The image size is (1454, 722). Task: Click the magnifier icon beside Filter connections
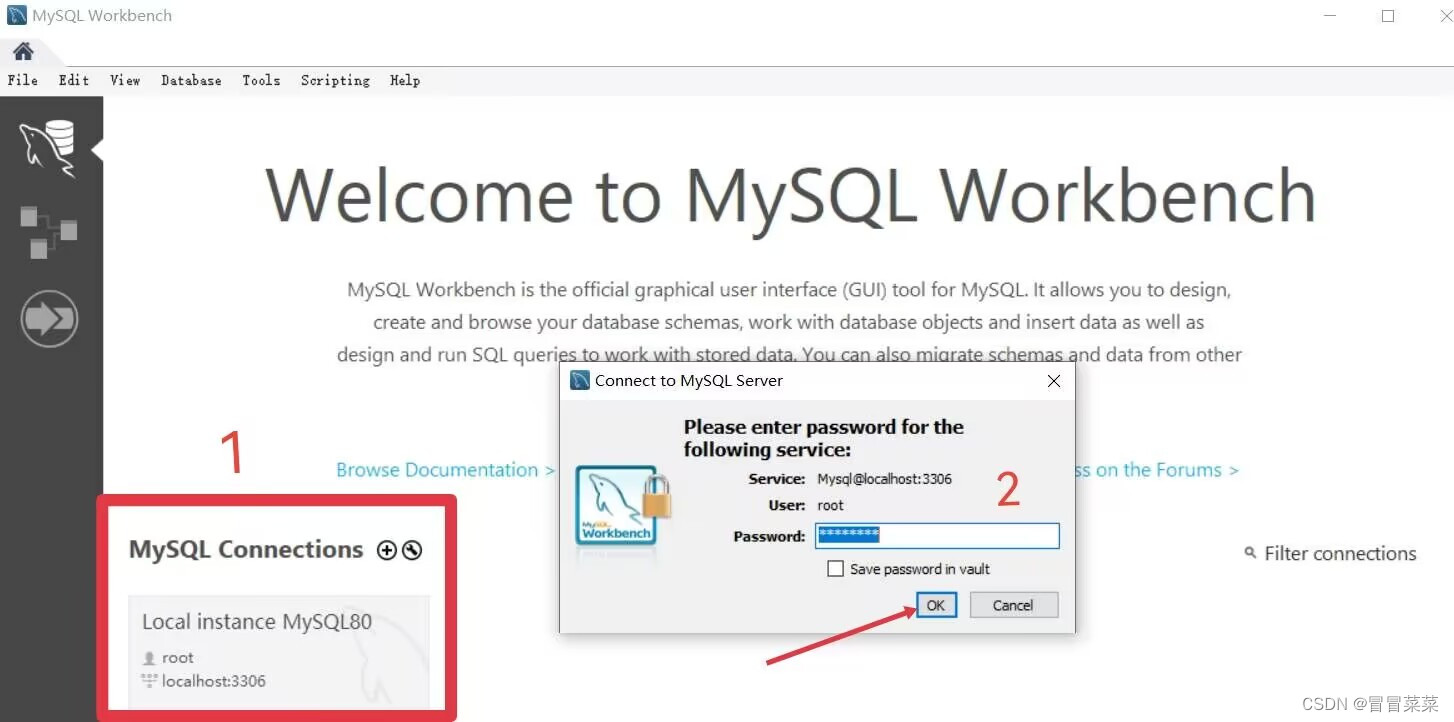tap(1250, 552)
